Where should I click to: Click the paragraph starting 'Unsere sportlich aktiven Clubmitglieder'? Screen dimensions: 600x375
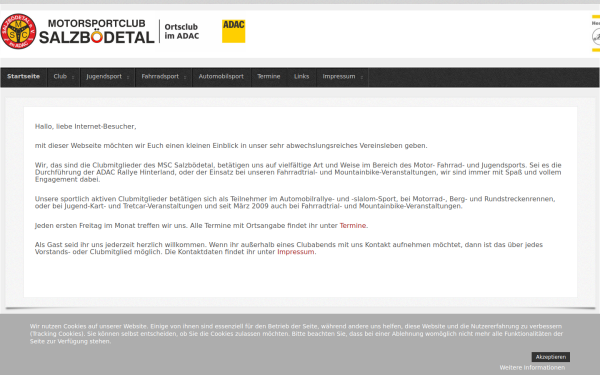295,202
